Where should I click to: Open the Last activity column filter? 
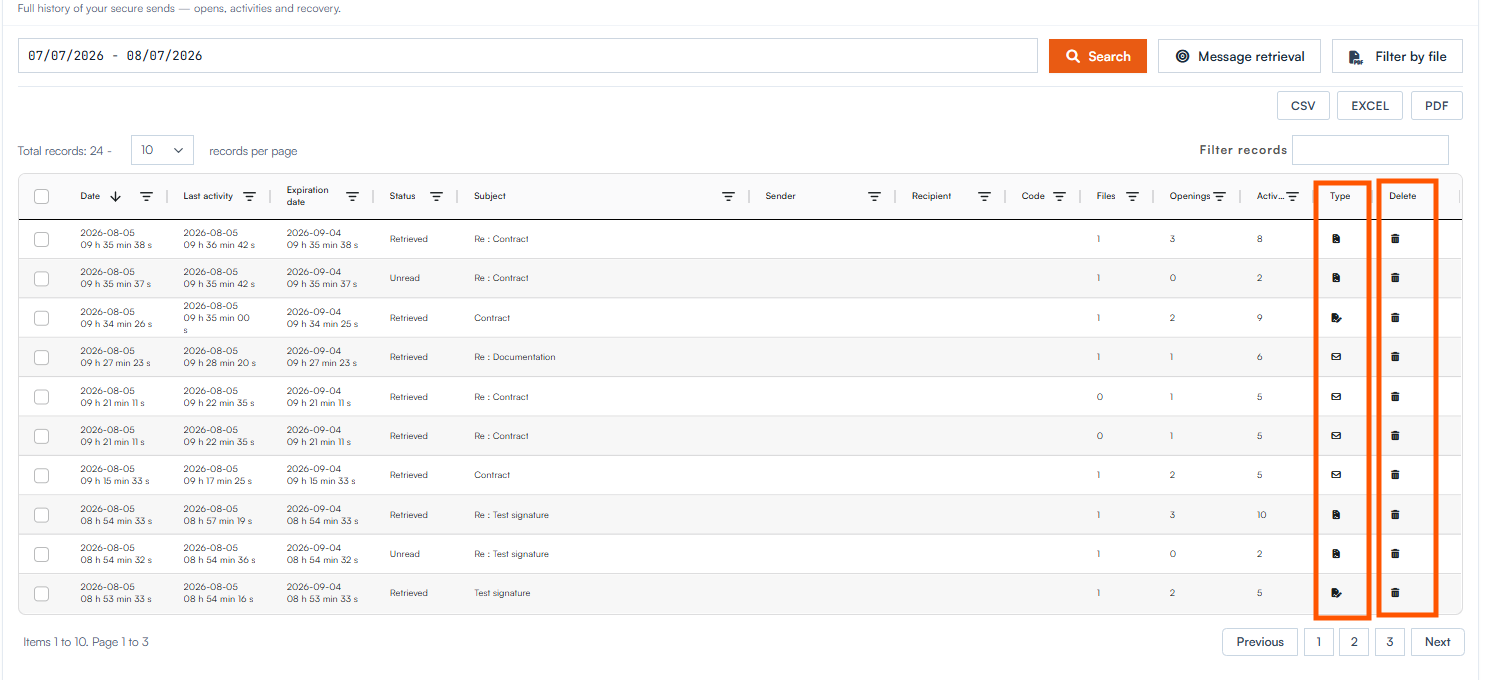250,197
